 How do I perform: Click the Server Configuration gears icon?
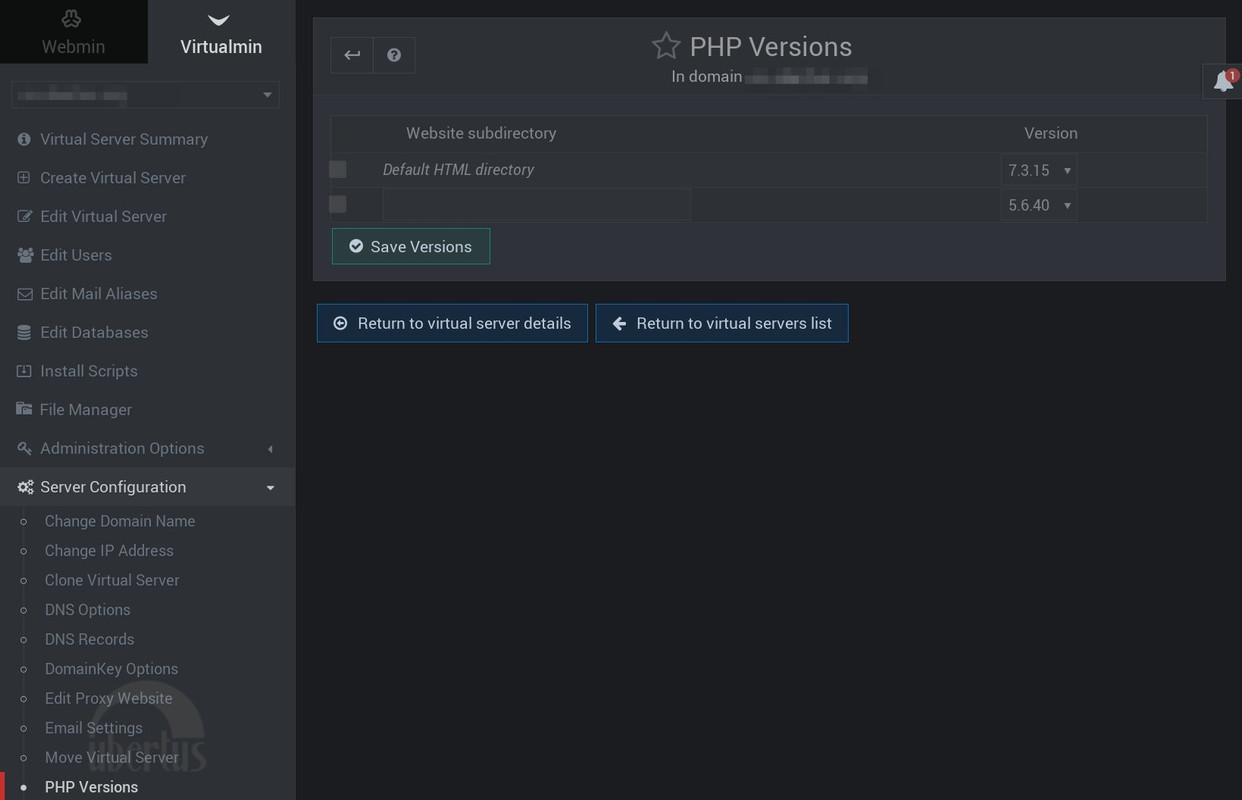click(x=25, y=487)
